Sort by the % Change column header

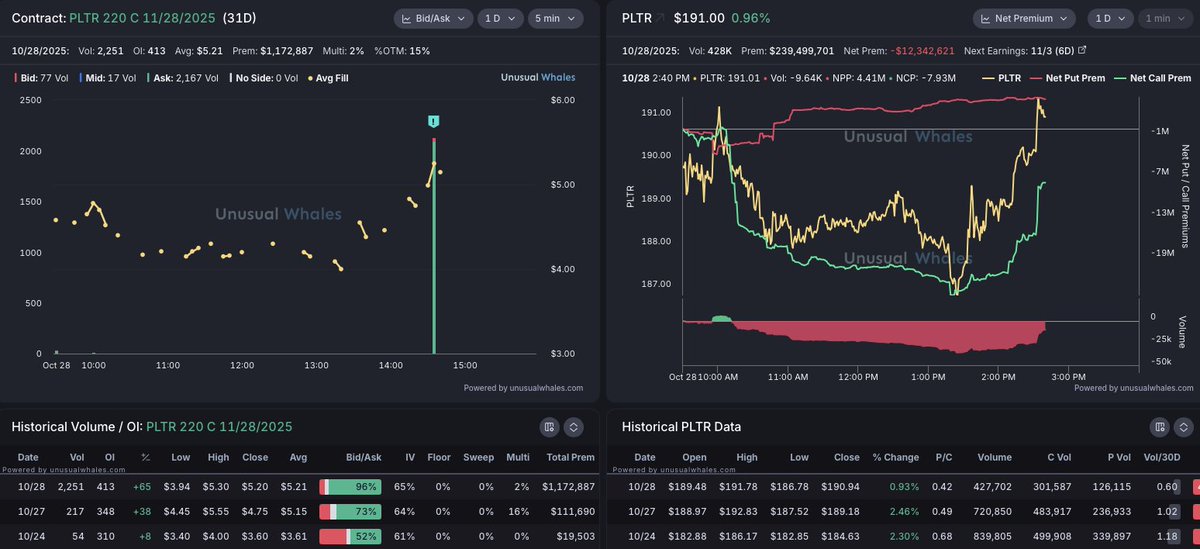coord(894,457)
